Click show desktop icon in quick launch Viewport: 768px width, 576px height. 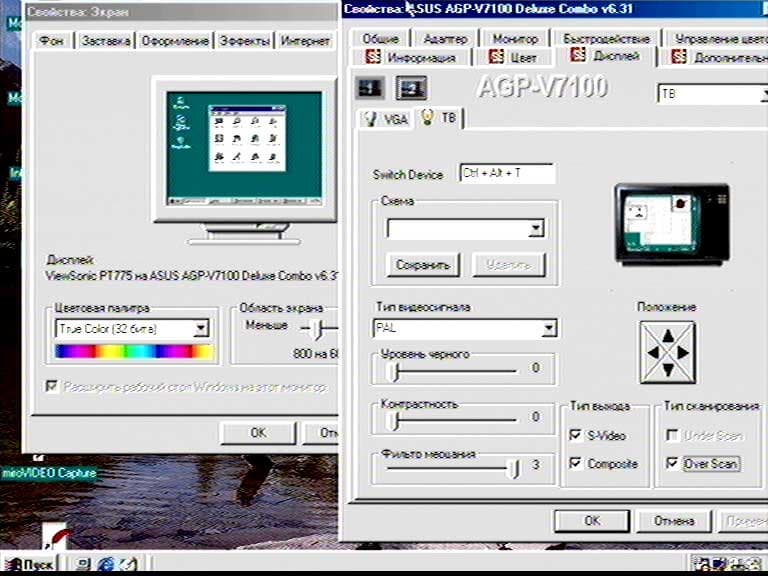coord(83,564)
